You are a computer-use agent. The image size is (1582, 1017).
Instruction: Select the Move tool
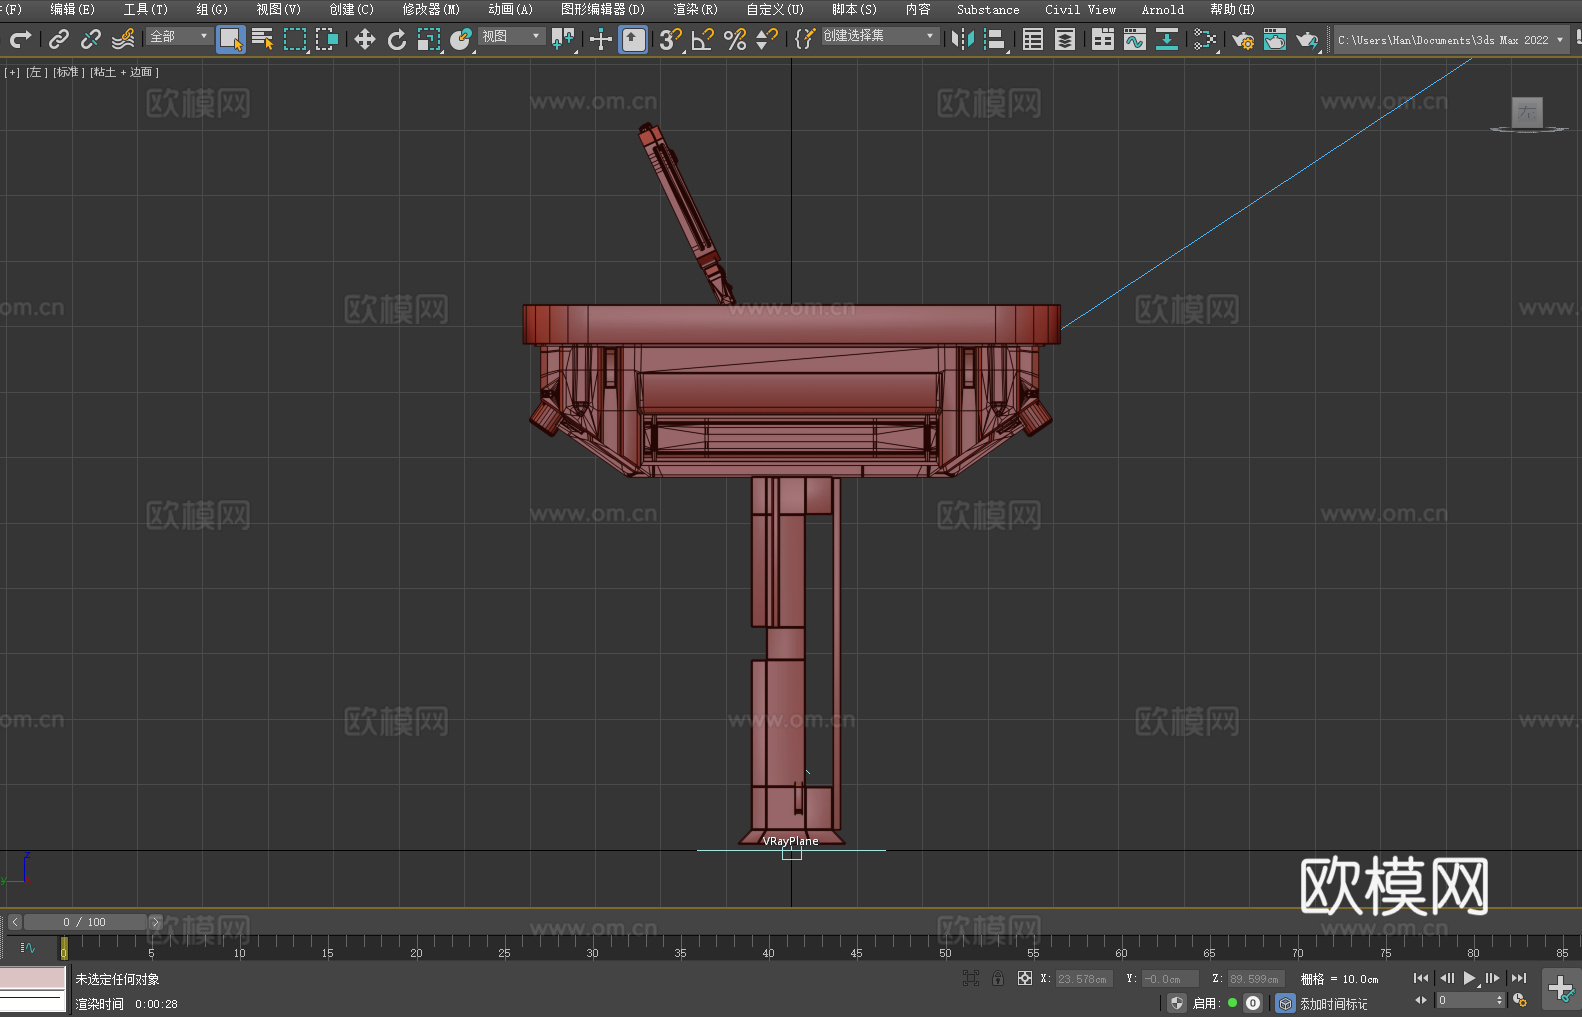pyautogui.click(x=365, y=39)
